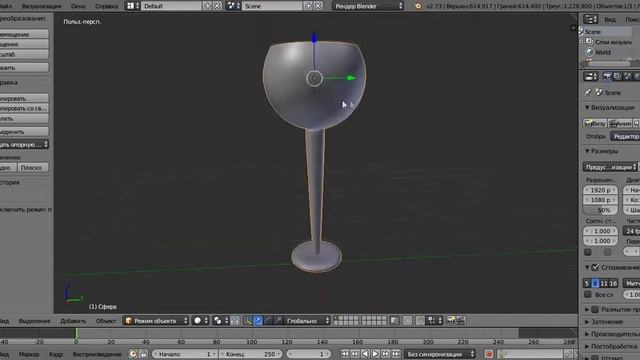Adjust the 50% resolution percentage slider
The width and height of the screenshot is (640, 360).
600,210
